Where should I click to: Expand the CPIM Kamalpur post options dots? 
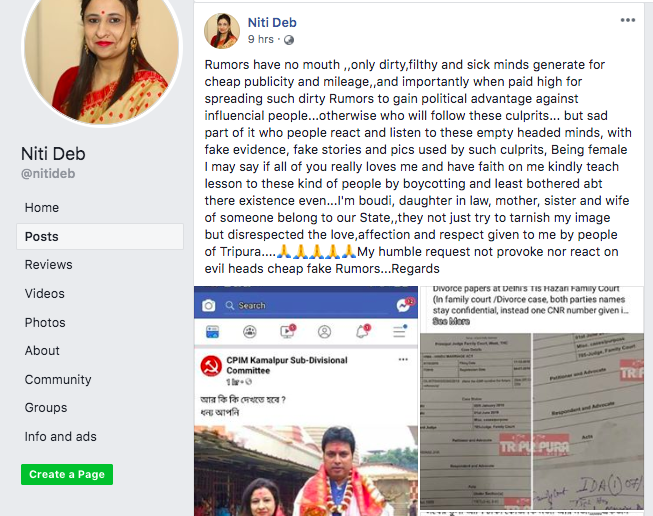403,359
